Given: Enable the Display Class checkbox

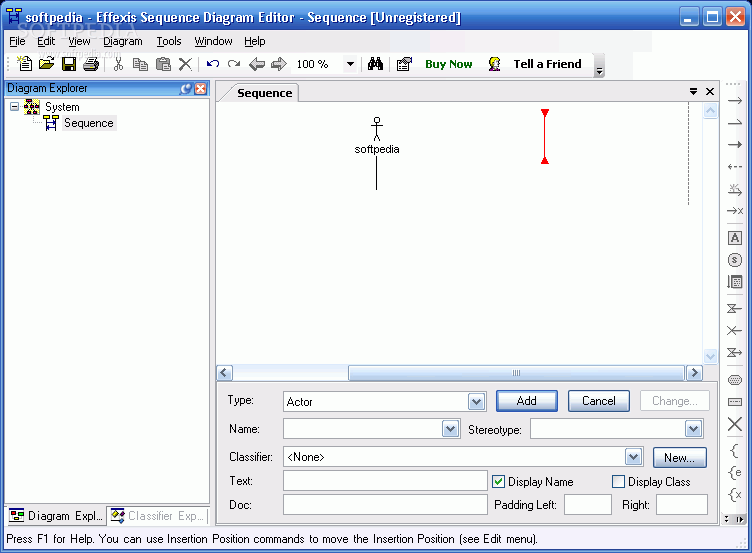Looking at the screenshot, I should tap(619, 482).
